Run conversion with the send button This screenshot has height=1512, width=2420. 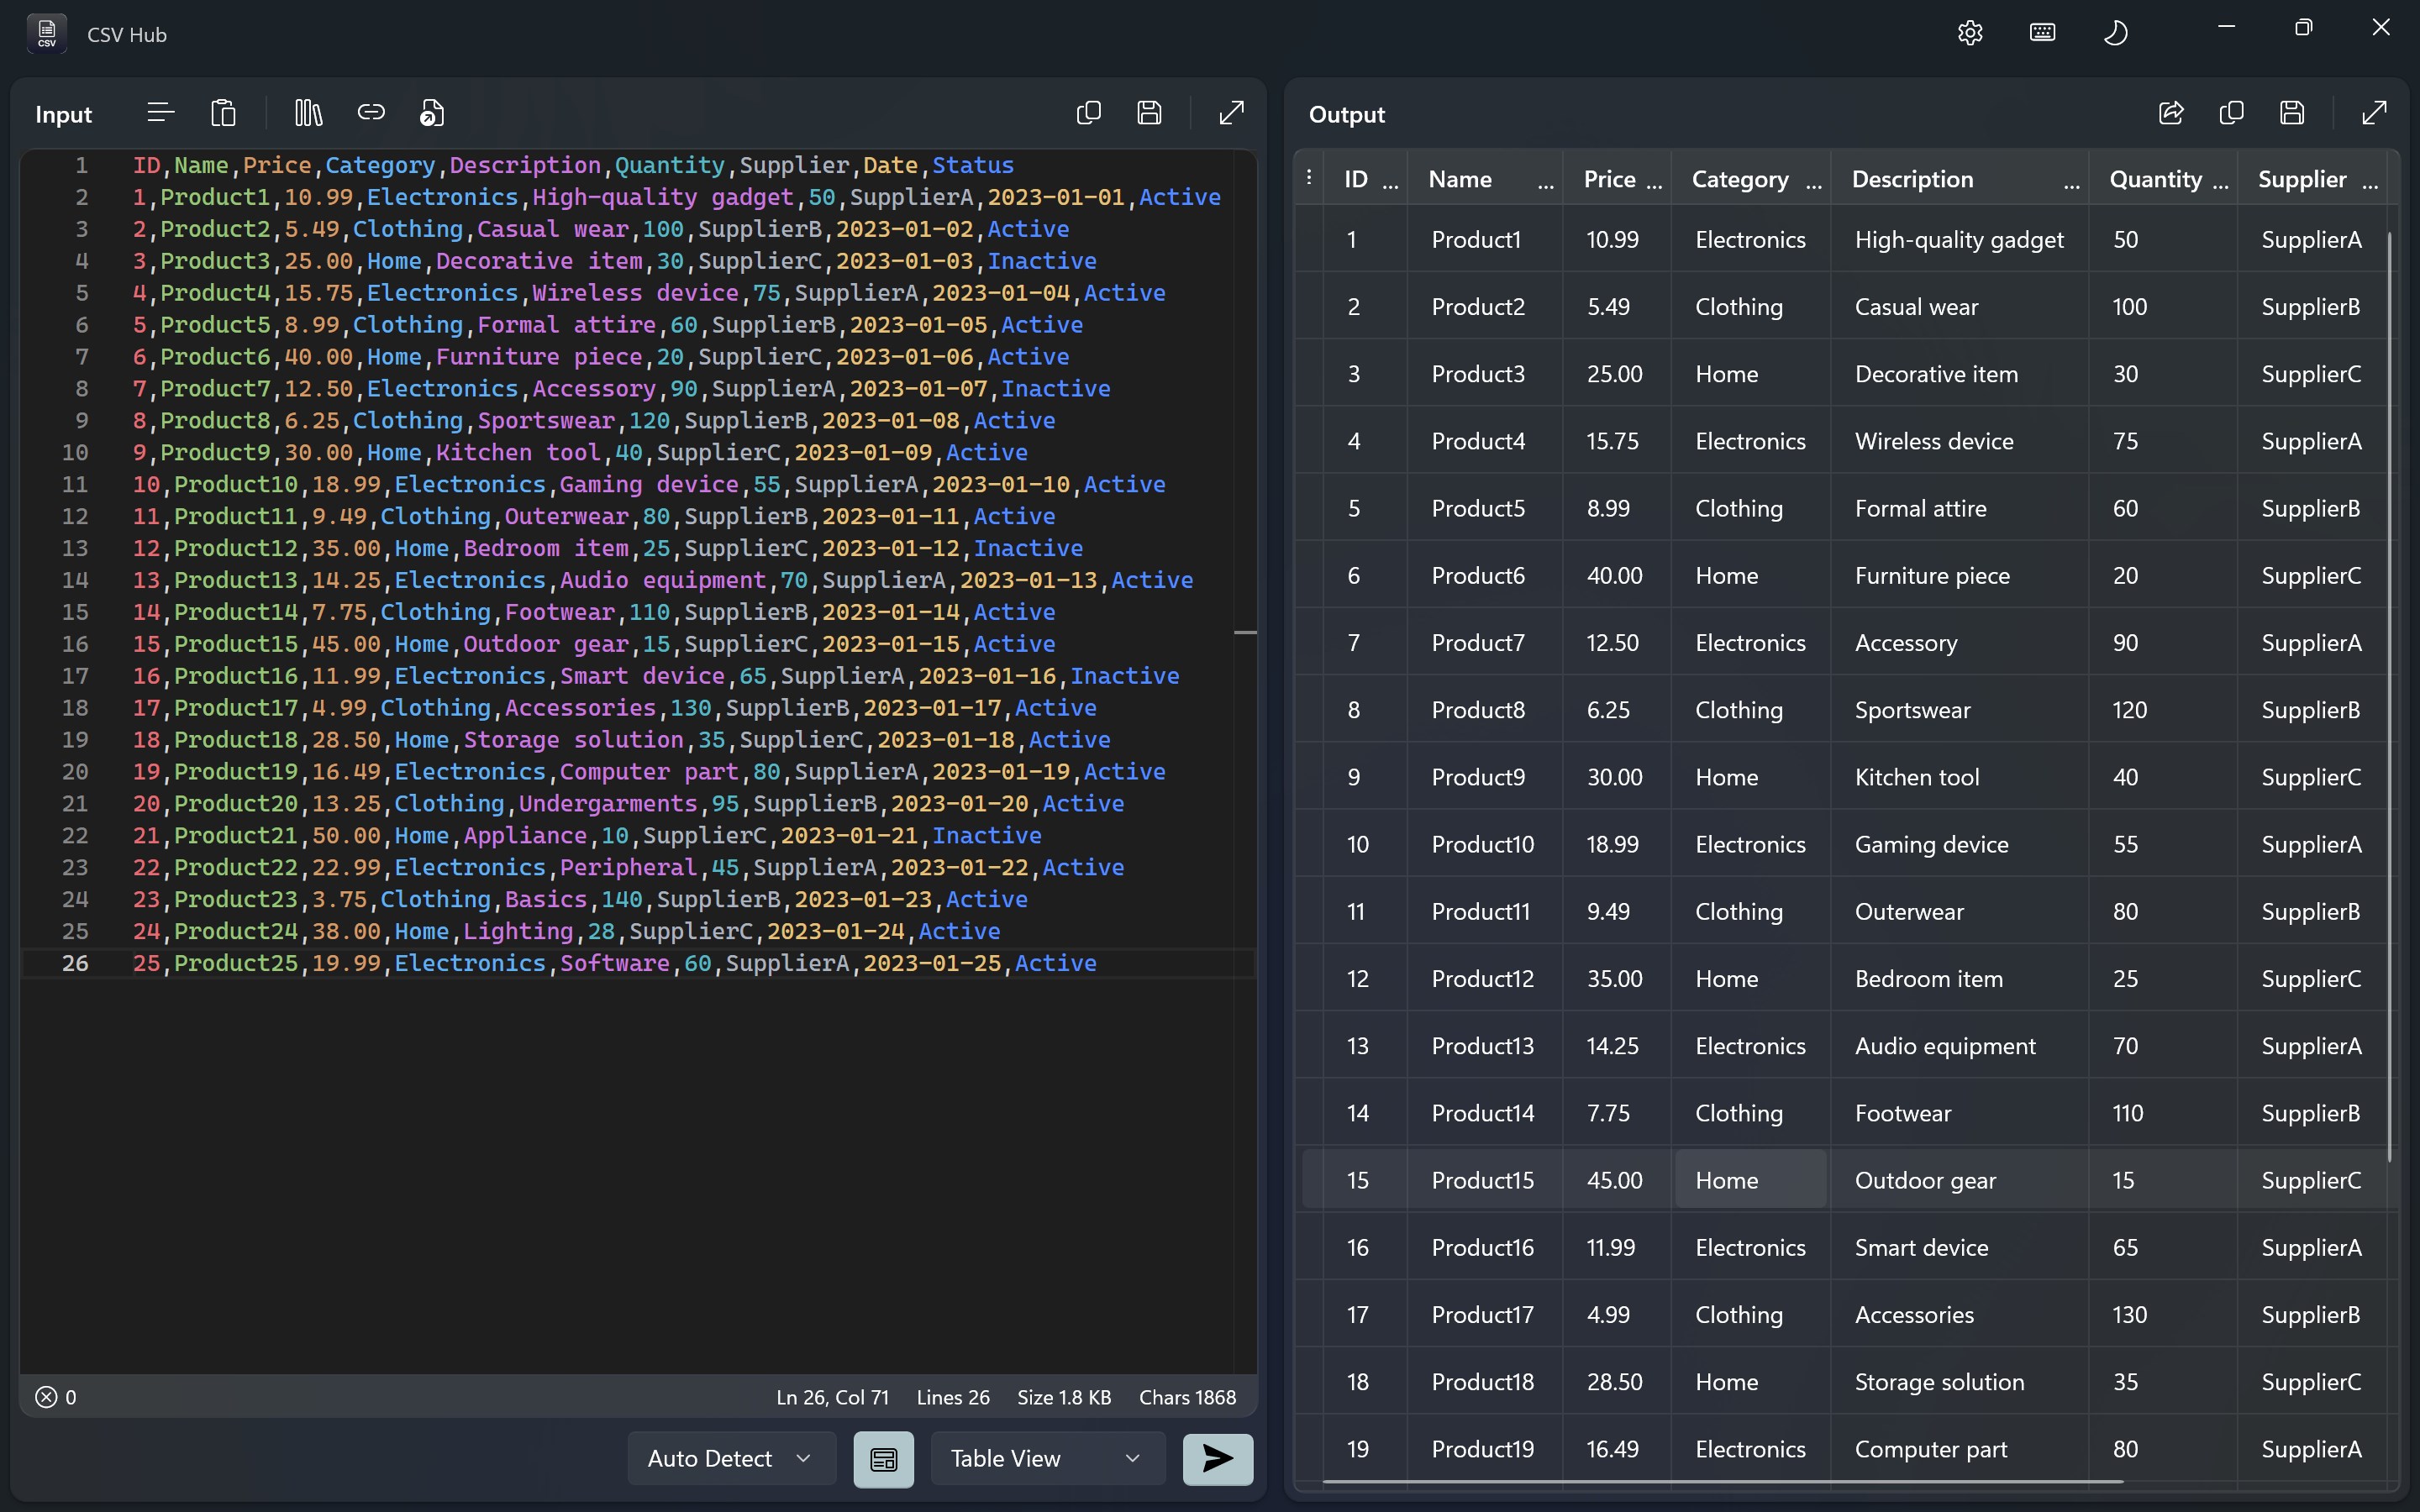click(x=1217, y=1460)
